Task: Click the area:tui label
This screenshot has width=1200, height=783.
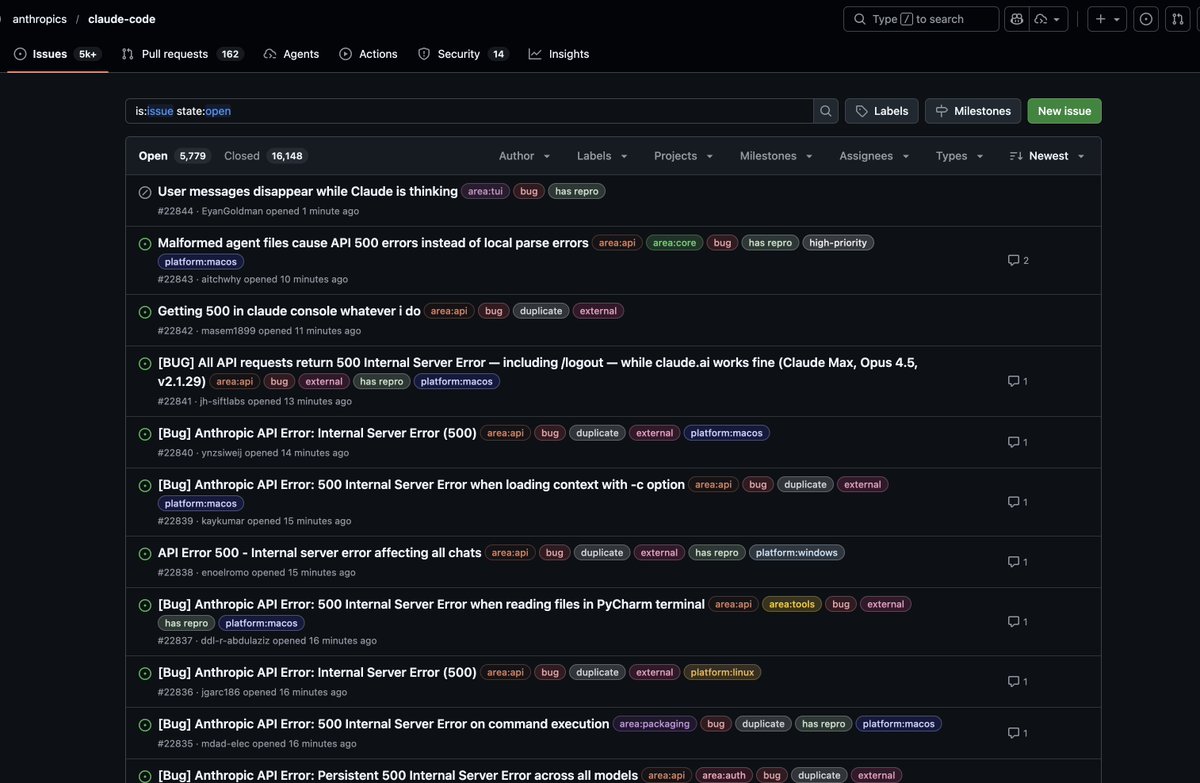Action: click(x=486, y=191)
